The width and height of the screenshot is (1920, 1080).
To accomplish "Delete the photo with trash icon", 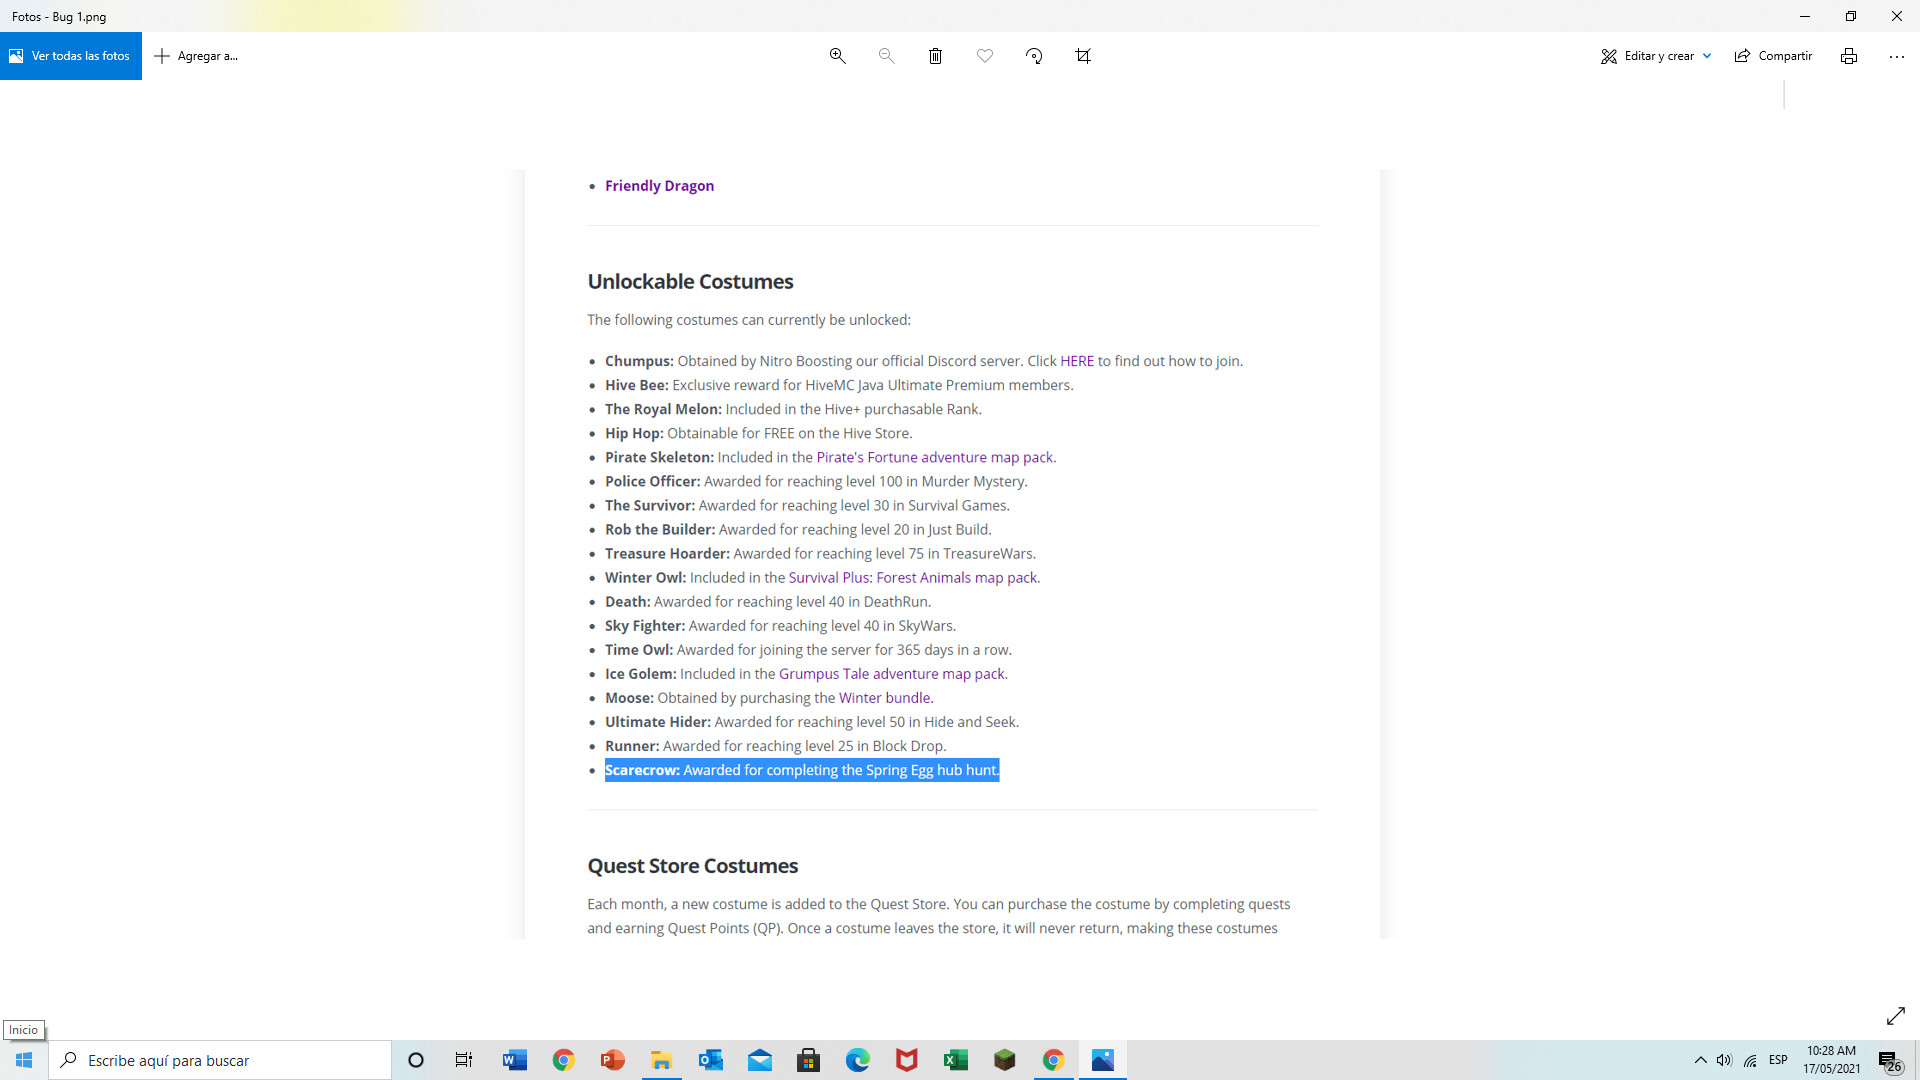I will click(x=935, y=56).
